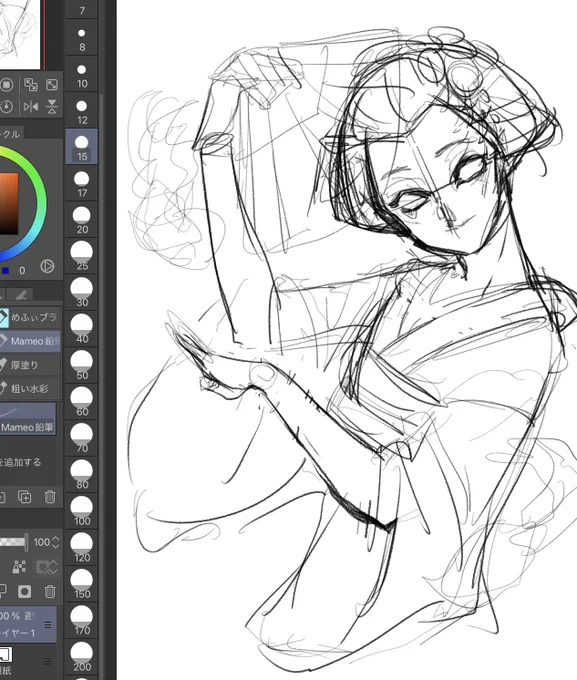Select brush size 12 preset
This screenshot has height=680, width=577.
click(x=82, y=111)
